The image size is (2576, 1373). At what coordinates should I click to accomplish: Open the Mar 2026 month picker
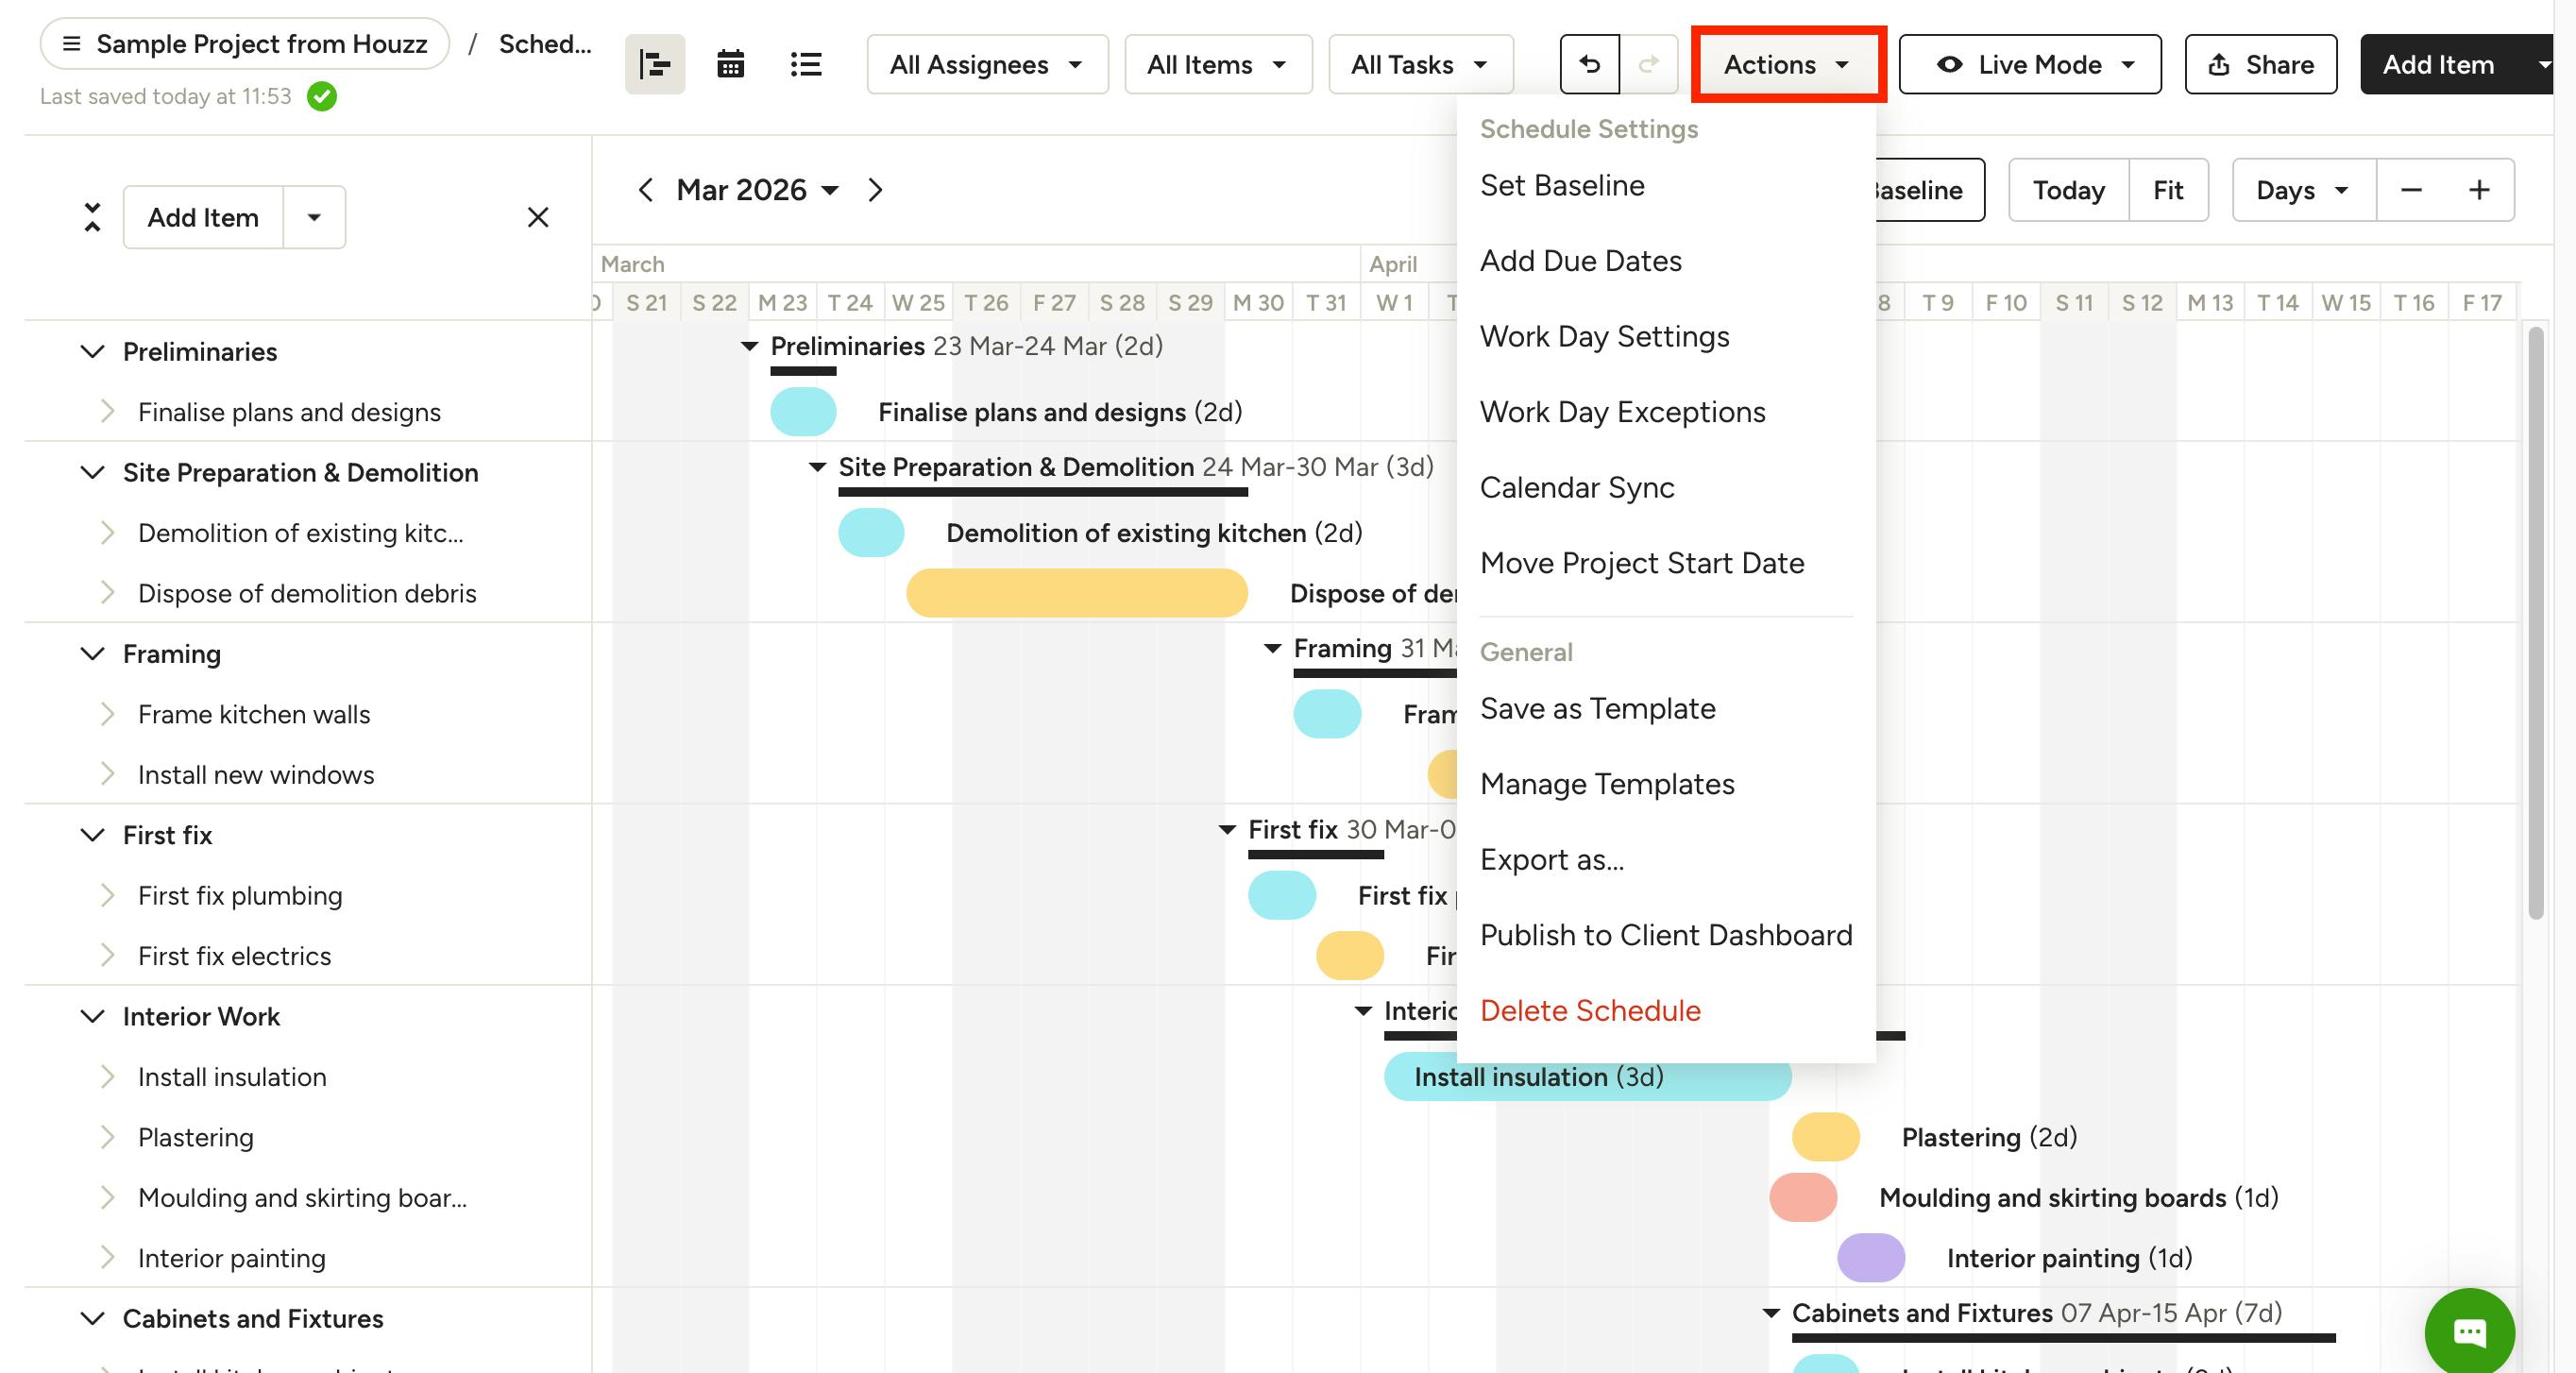point(757,190)
